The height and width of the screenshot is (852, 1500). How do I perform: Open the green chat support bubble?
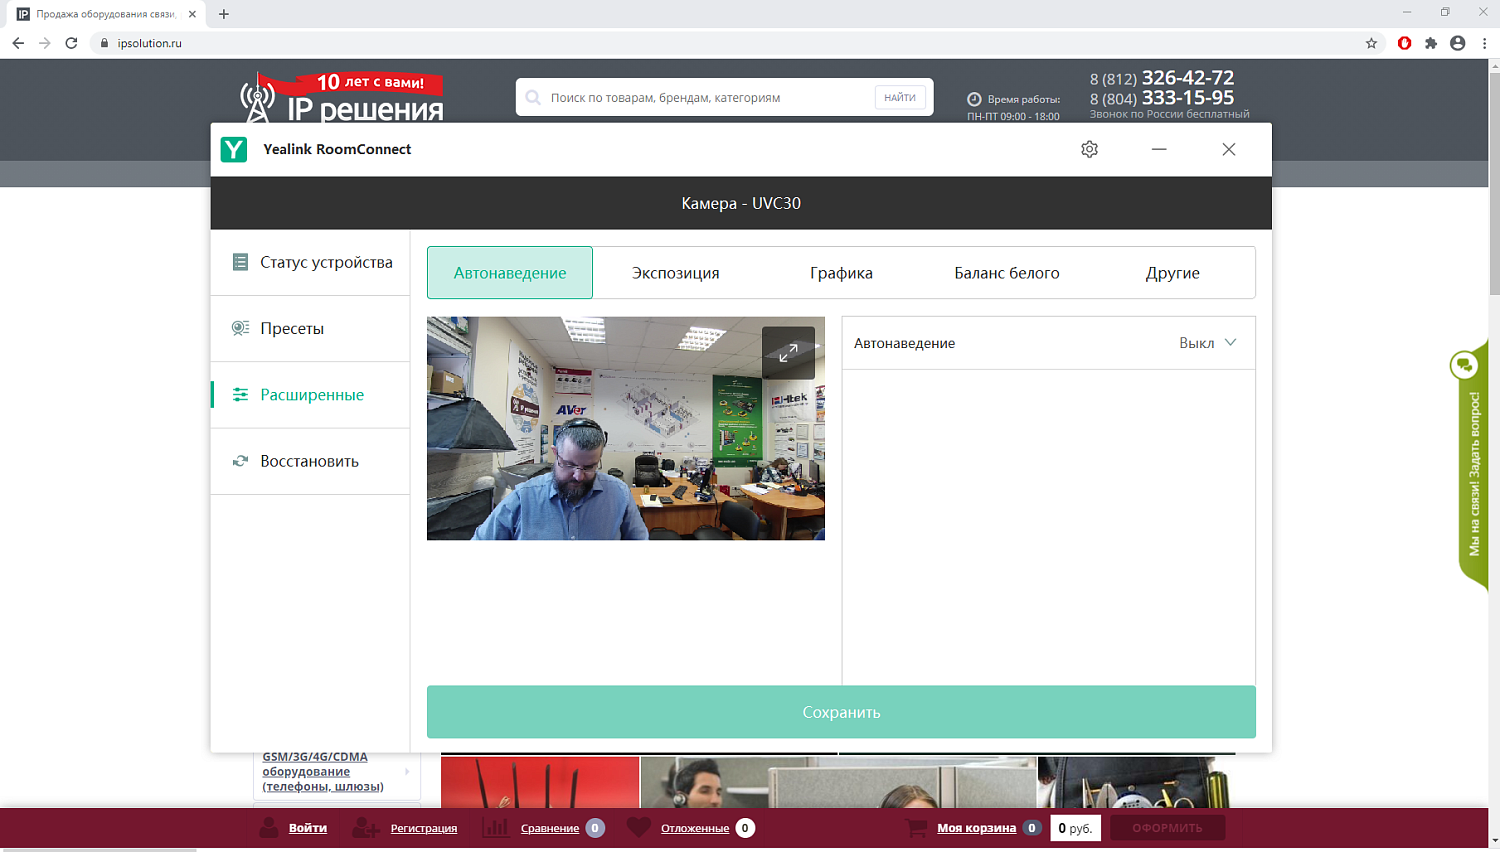coord(1464,365)
